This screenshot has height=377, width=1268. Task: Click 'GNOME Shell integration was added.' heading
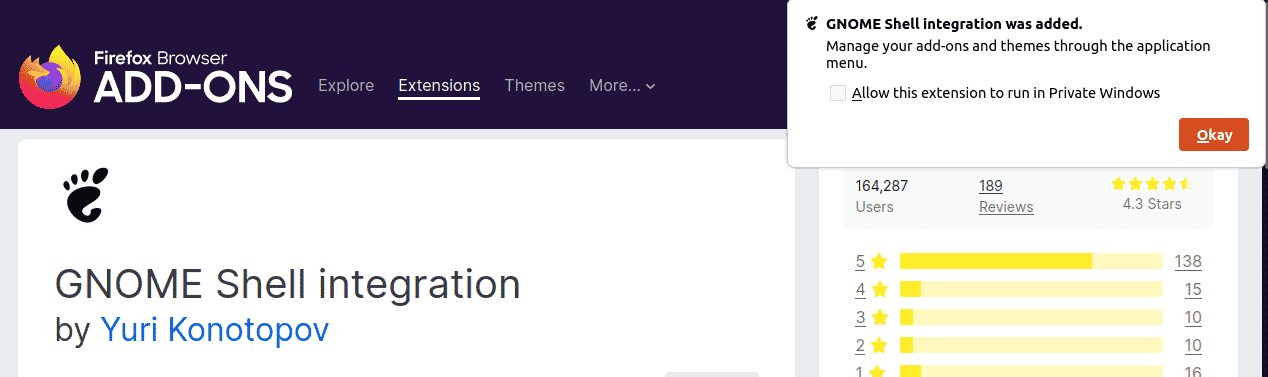click(x=955, y=24)
